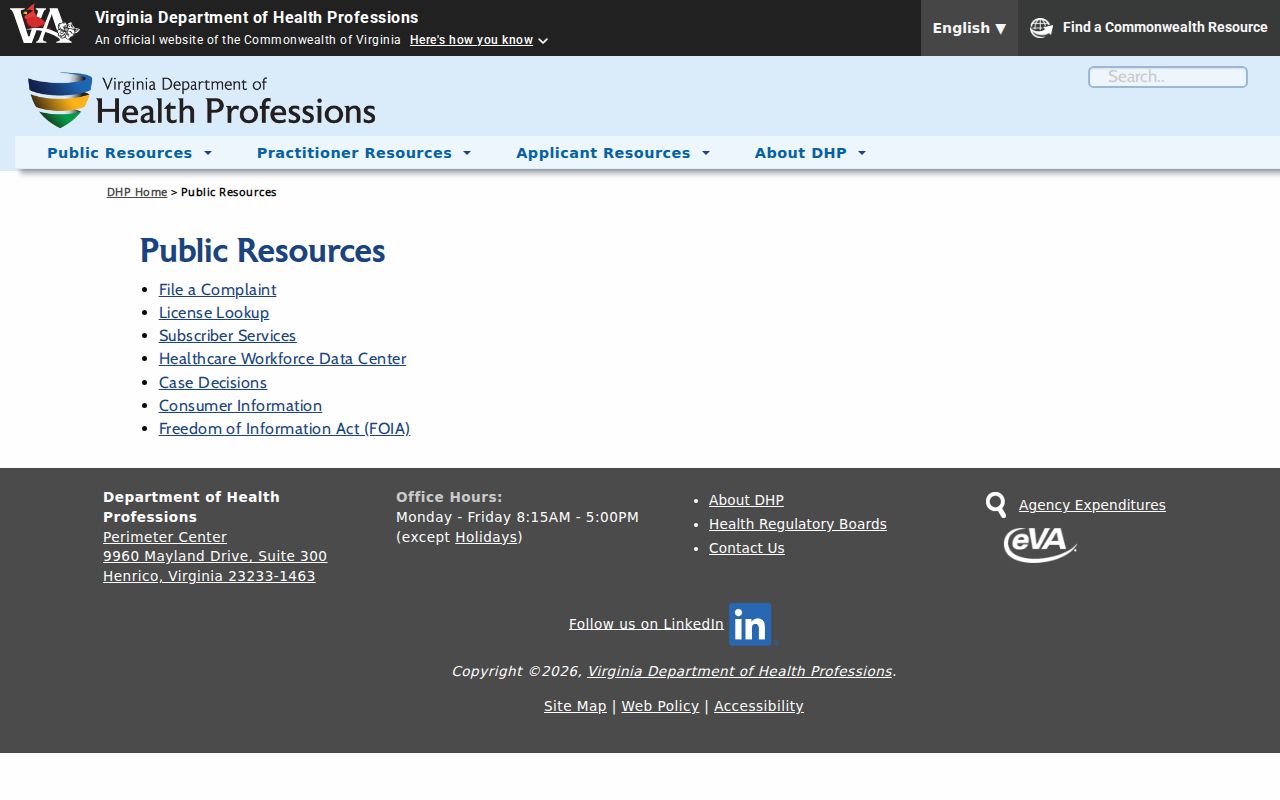Open the Site Map link
Image resolution: width=1280 pixels, height=800 pixels.
click(575, 706)
